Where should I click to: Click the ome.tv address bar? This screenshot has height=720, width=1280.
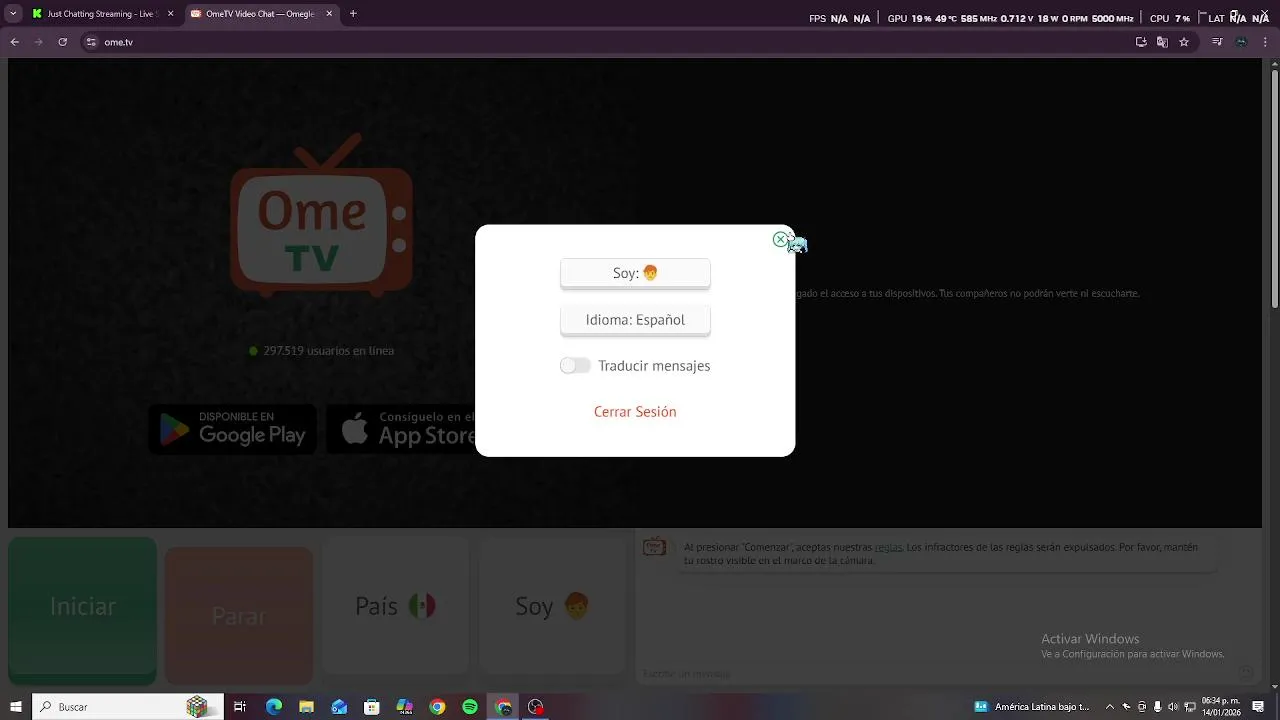pyautogui.click(x=600, y=42)
